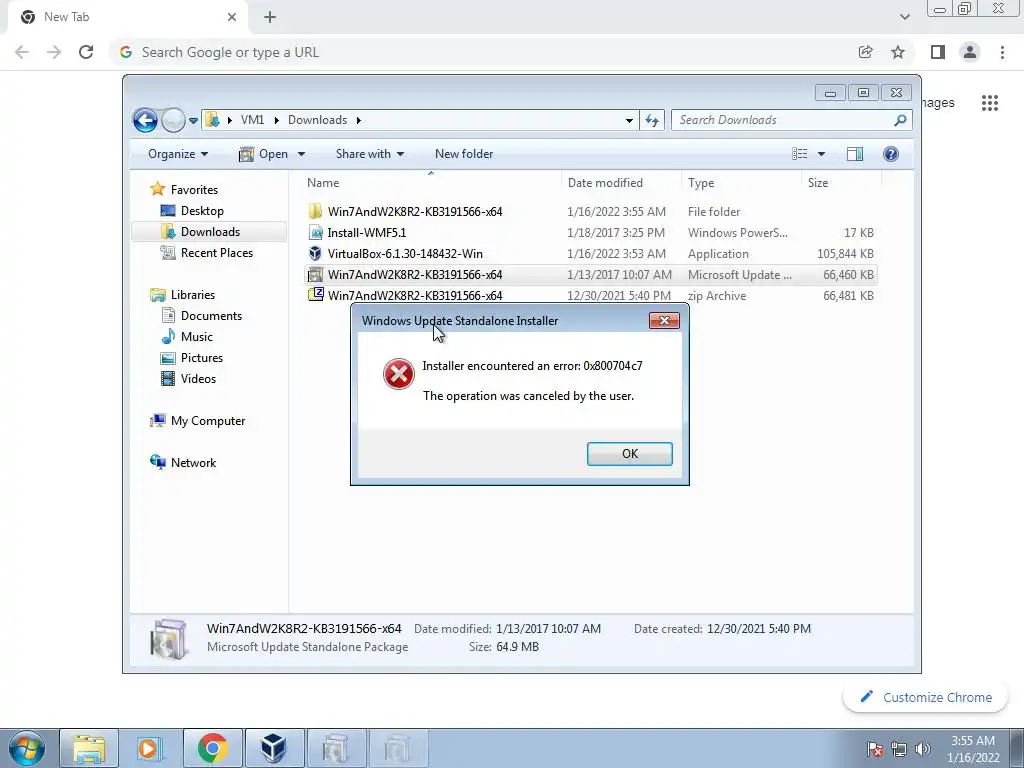The image size is (1024, 768).
Task: Close the Windows Update Standalone Installer dialog
Action: coord(664,321)
